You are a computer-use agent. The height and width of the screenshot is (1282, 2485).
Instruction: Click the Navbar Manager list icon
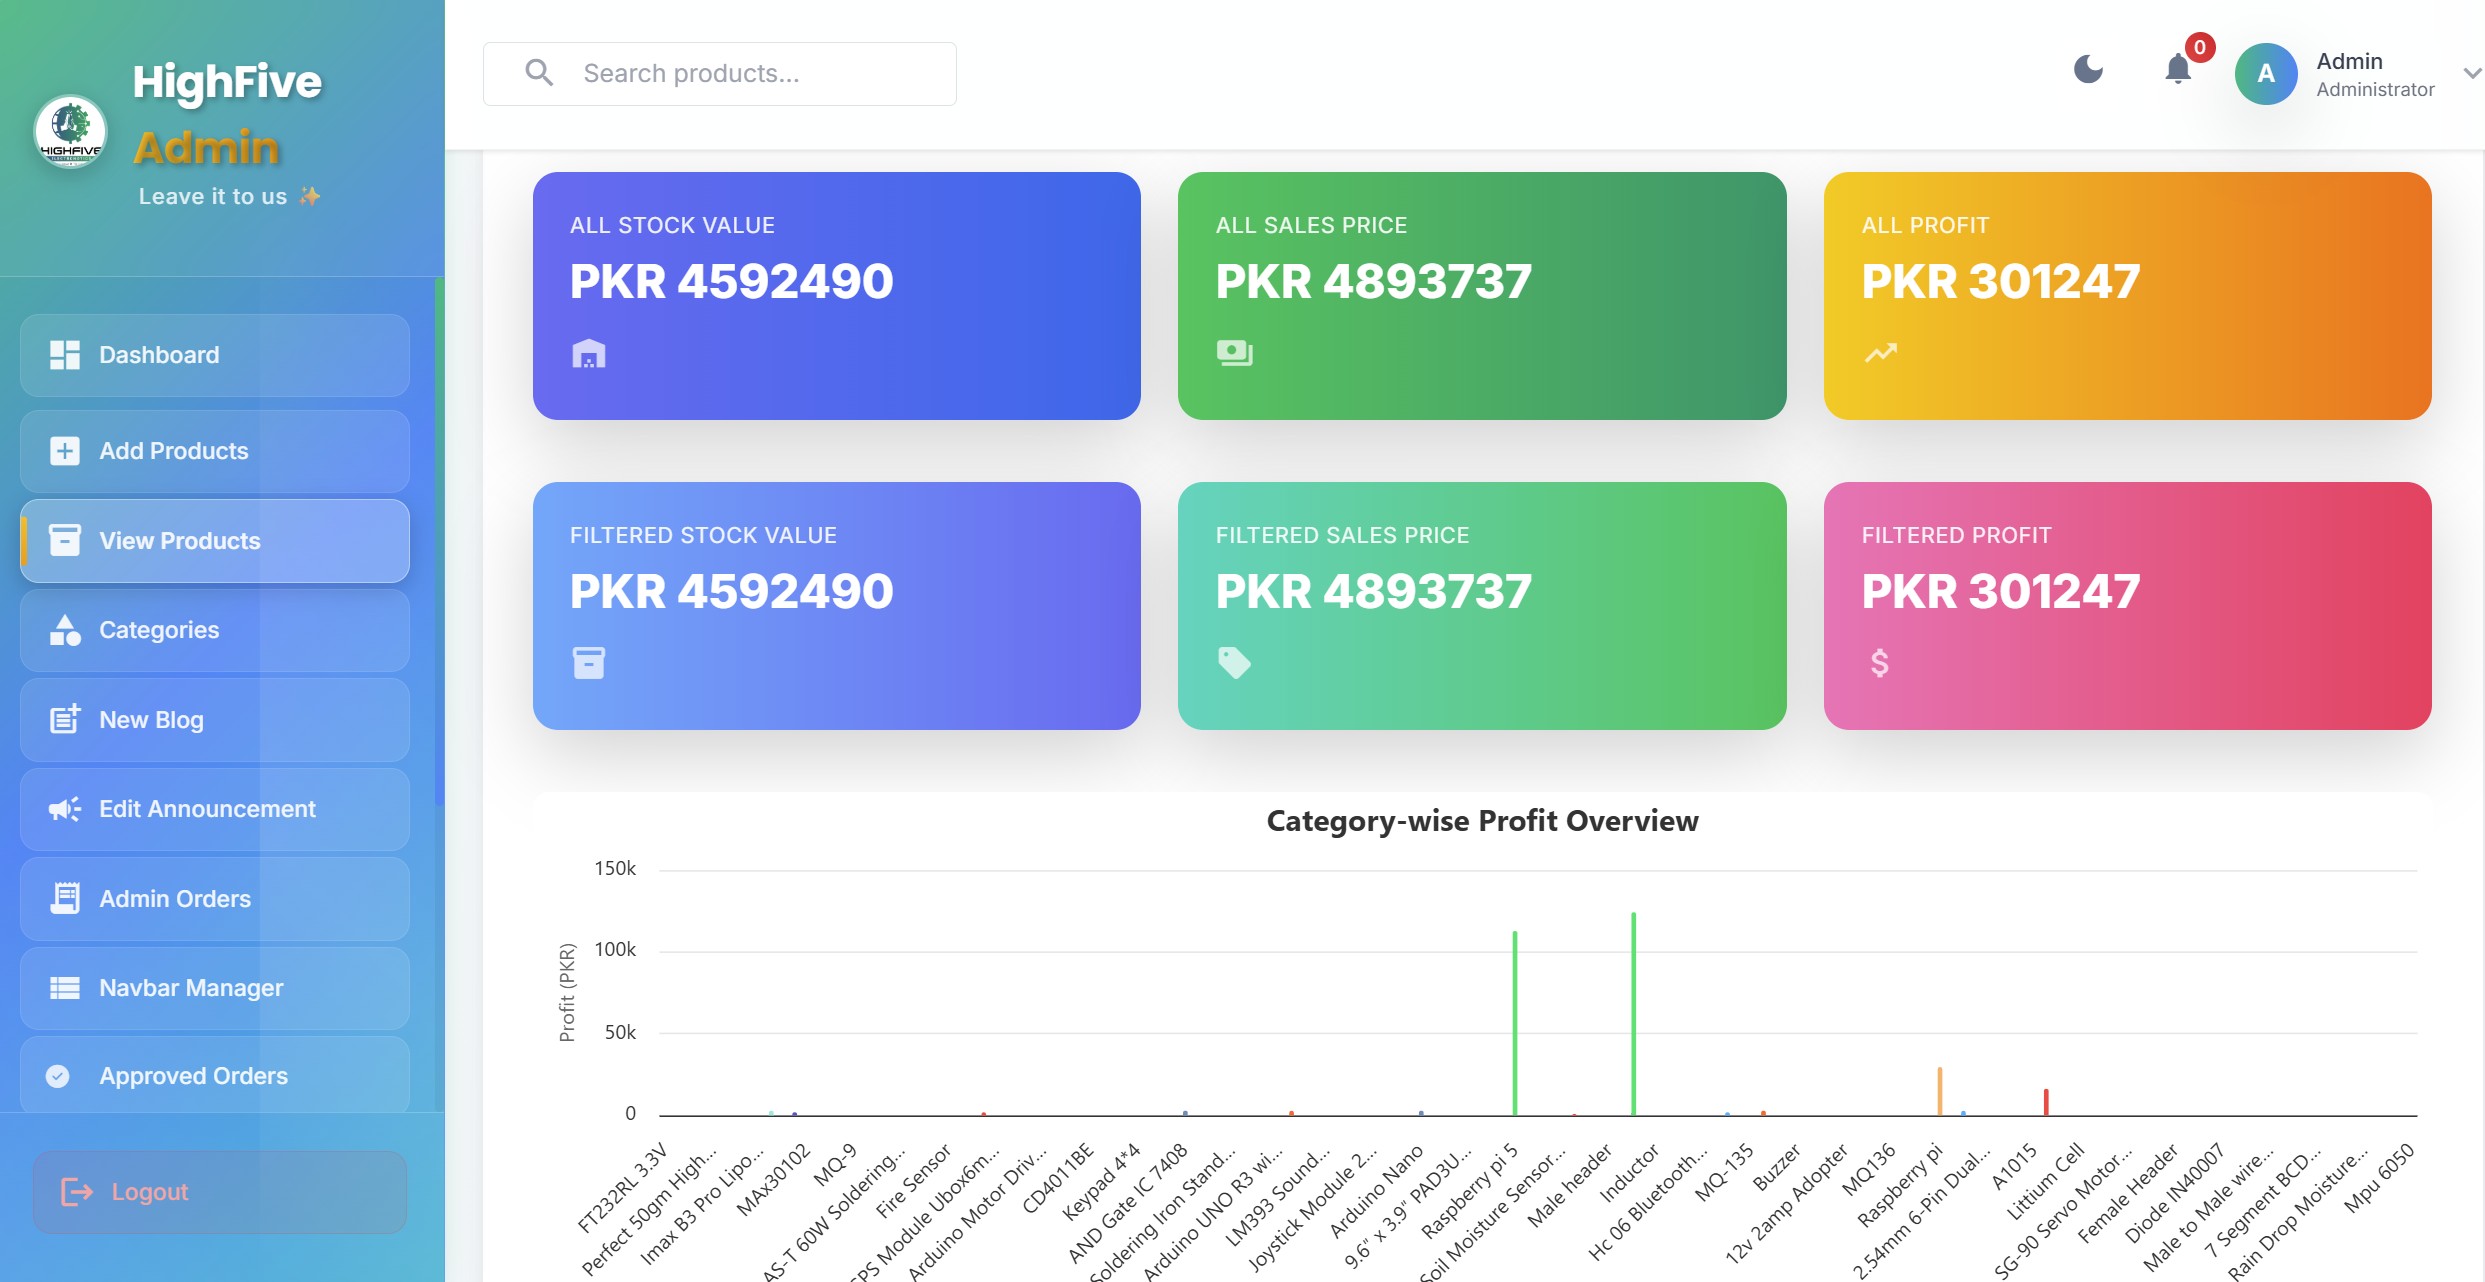65,988
